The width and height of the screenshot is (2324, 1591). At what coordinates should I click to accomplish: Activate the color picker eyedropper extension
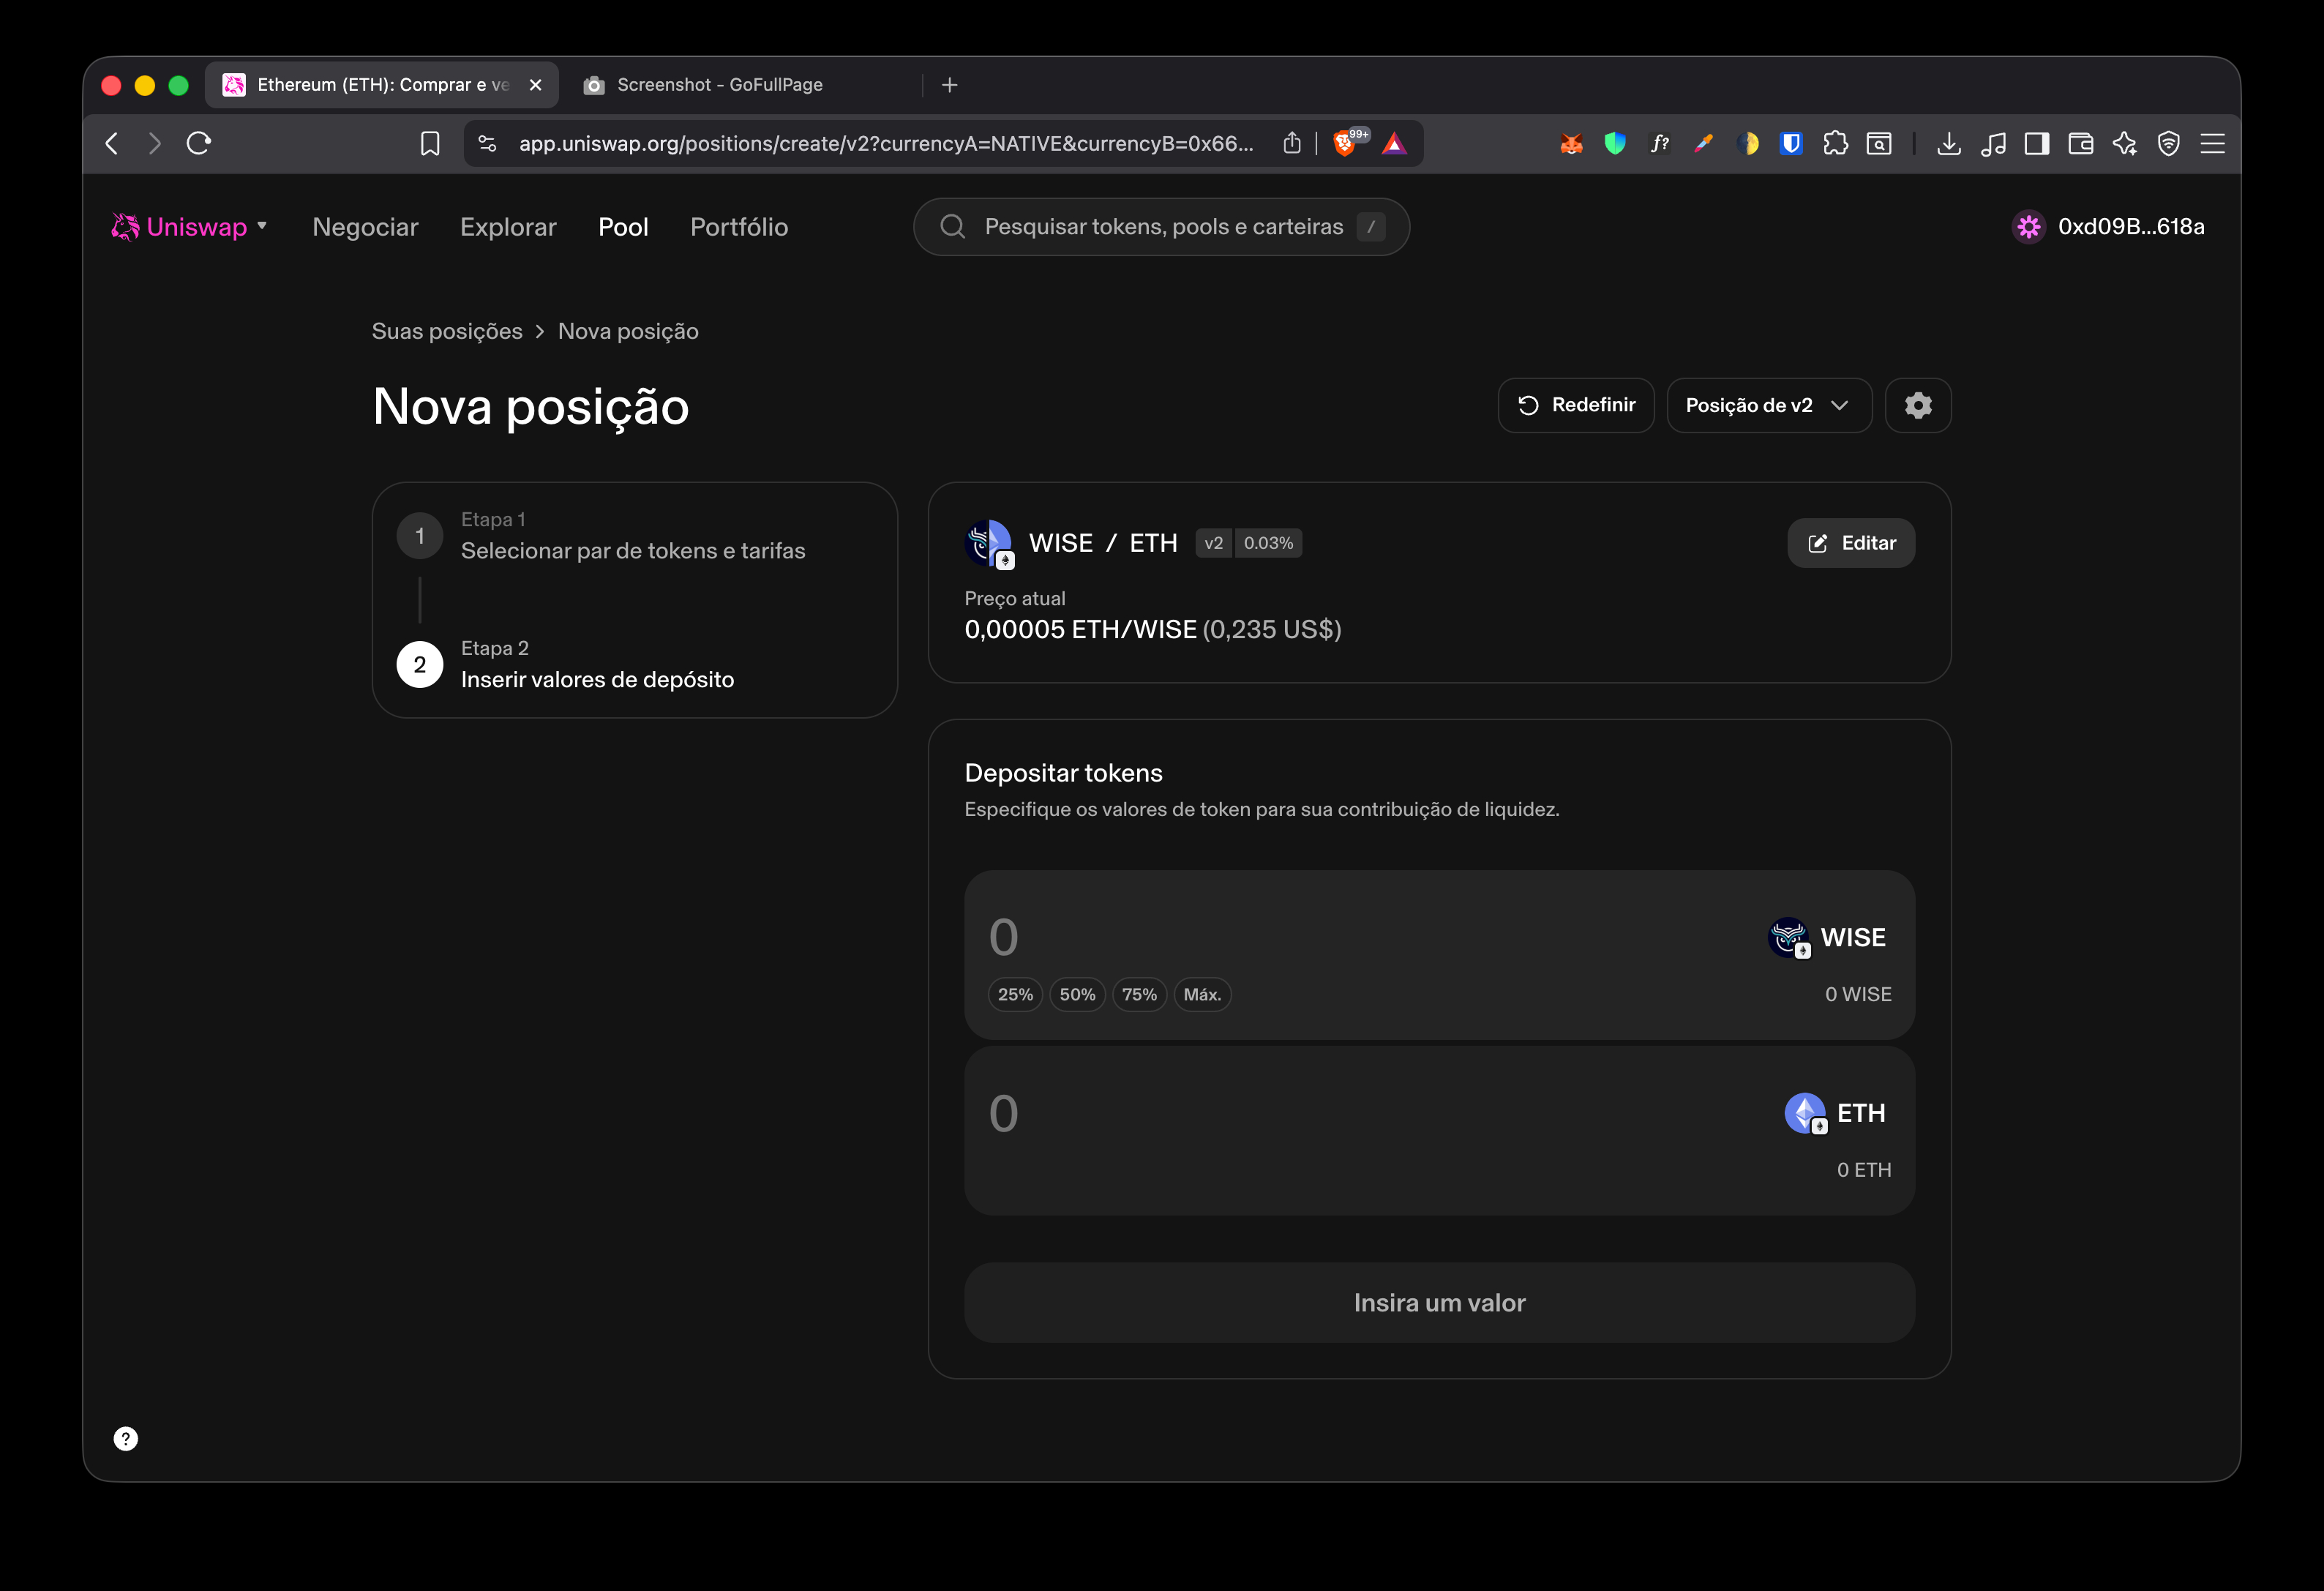pyautogui.click(x=1704, y=144)
